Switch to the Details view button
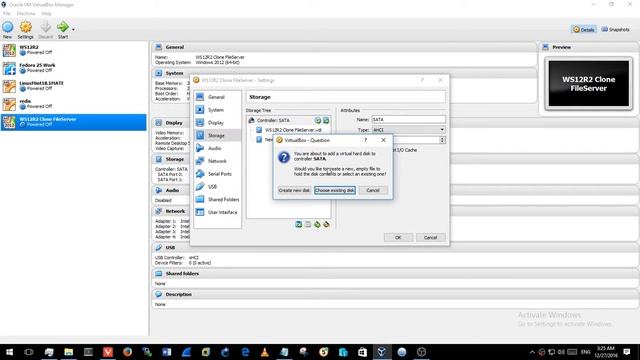The image size is (640, 360). (x=584, y=29)
